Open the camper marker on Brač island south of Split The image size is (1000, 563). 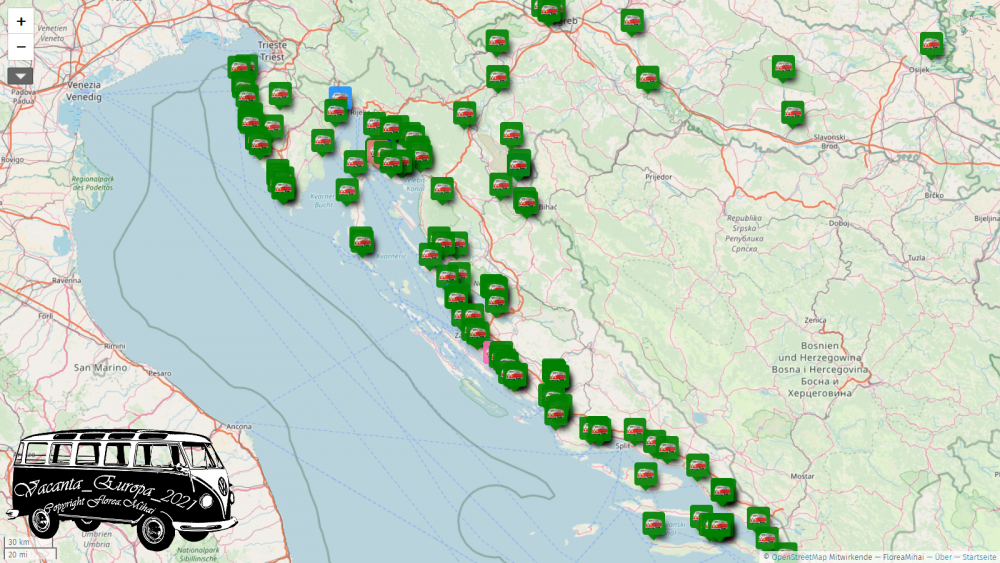pyautogui.click(x=646, y=476)
